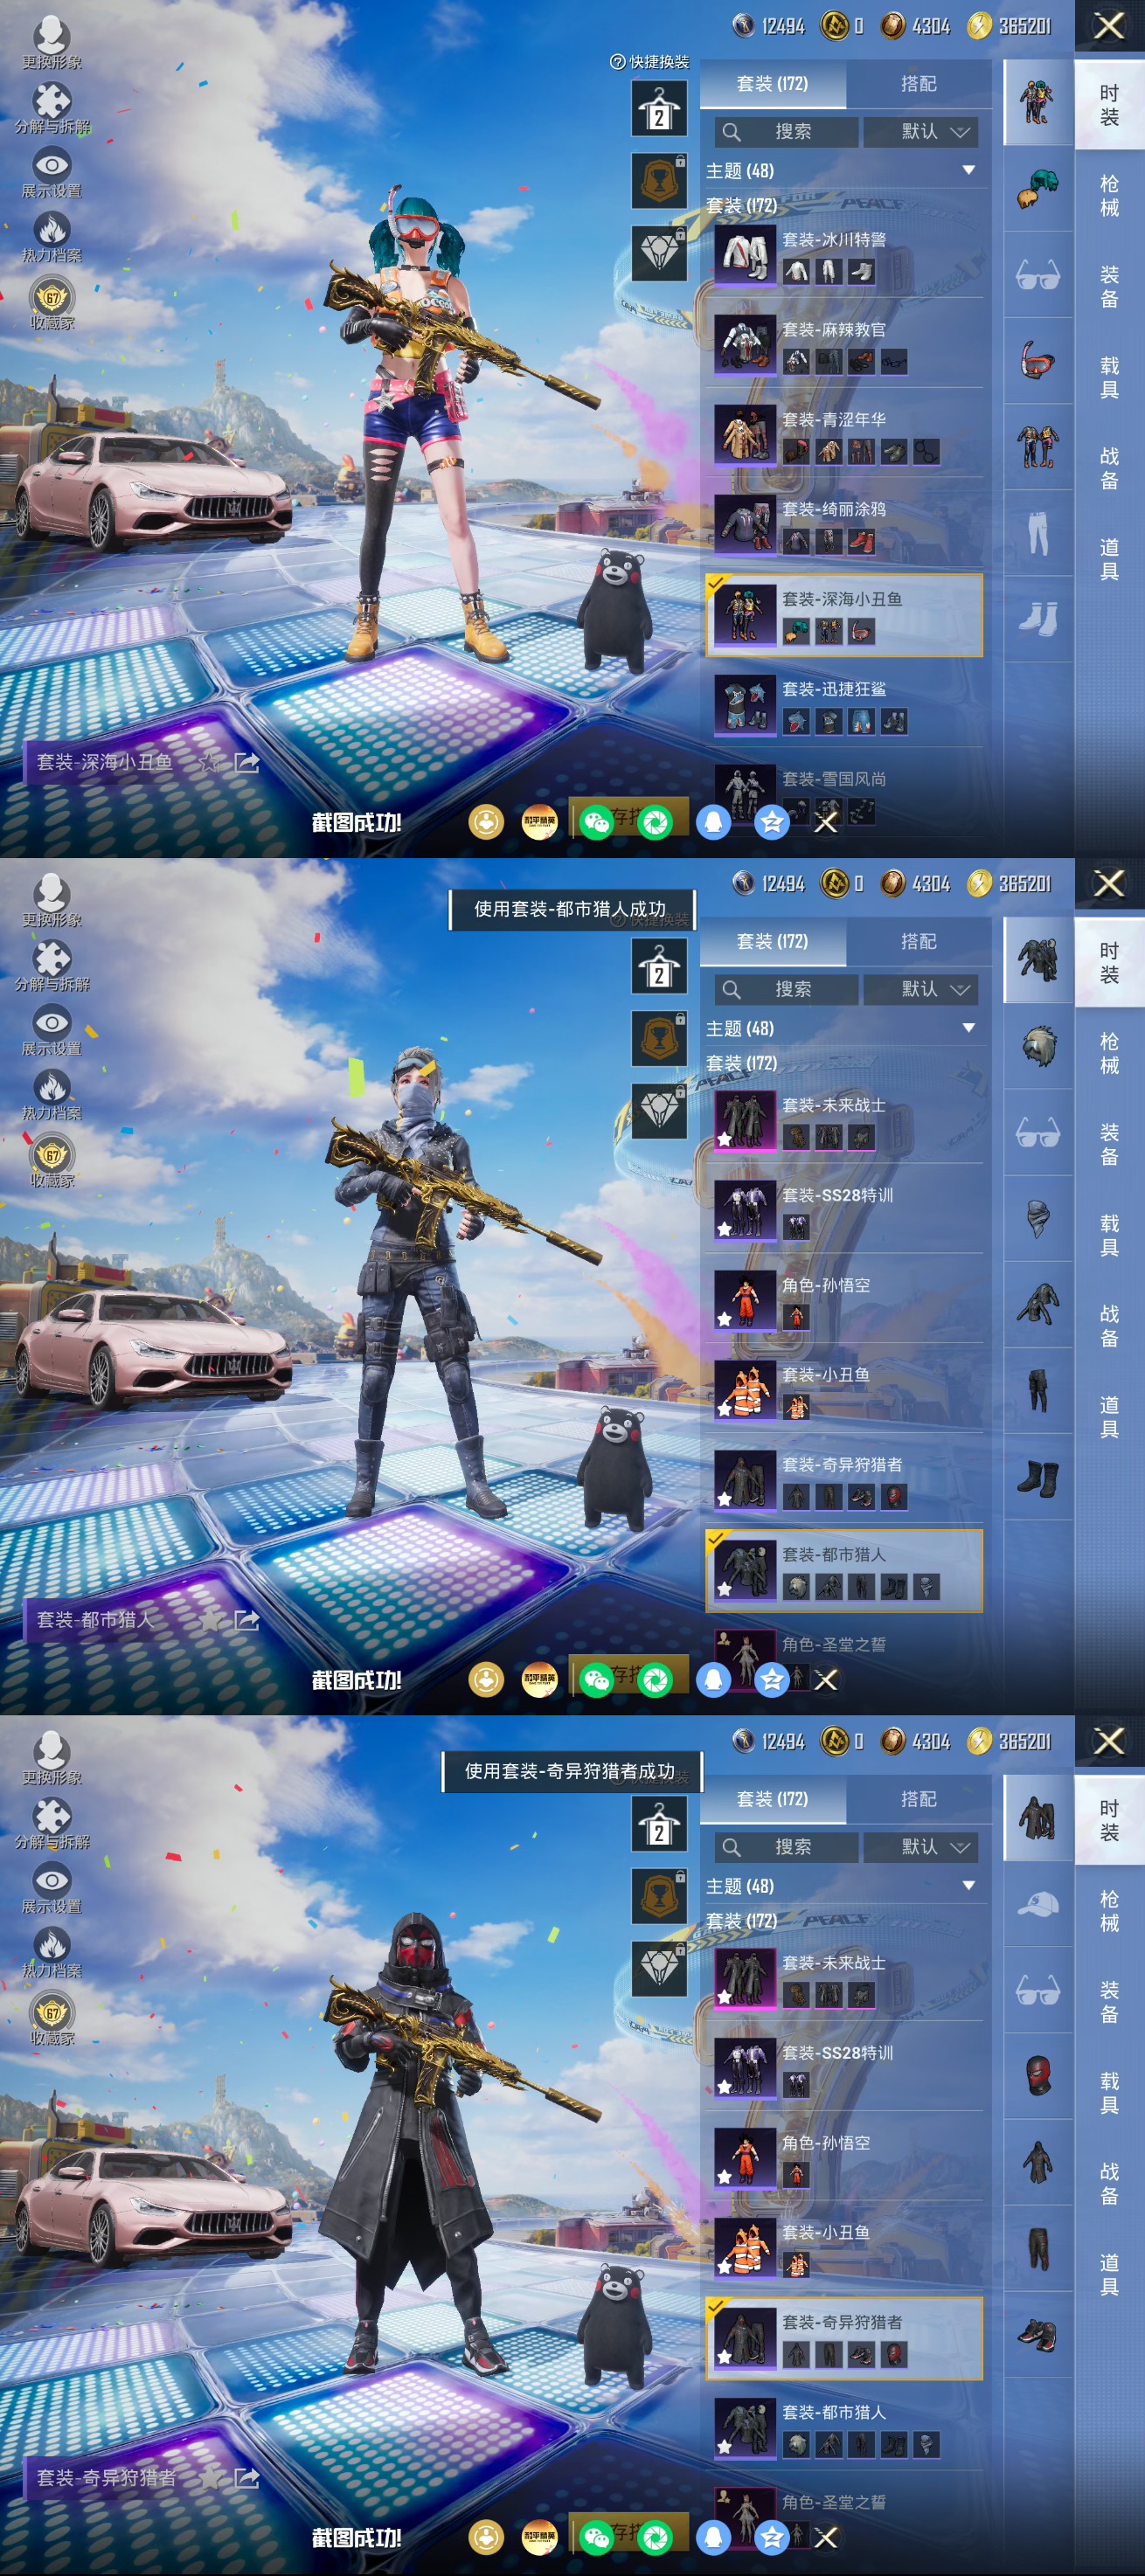Open 默认 sort dropdown on 使用套装-奇异狩猎者成功 screen

pyautogui.click(x=920, y=1847)
